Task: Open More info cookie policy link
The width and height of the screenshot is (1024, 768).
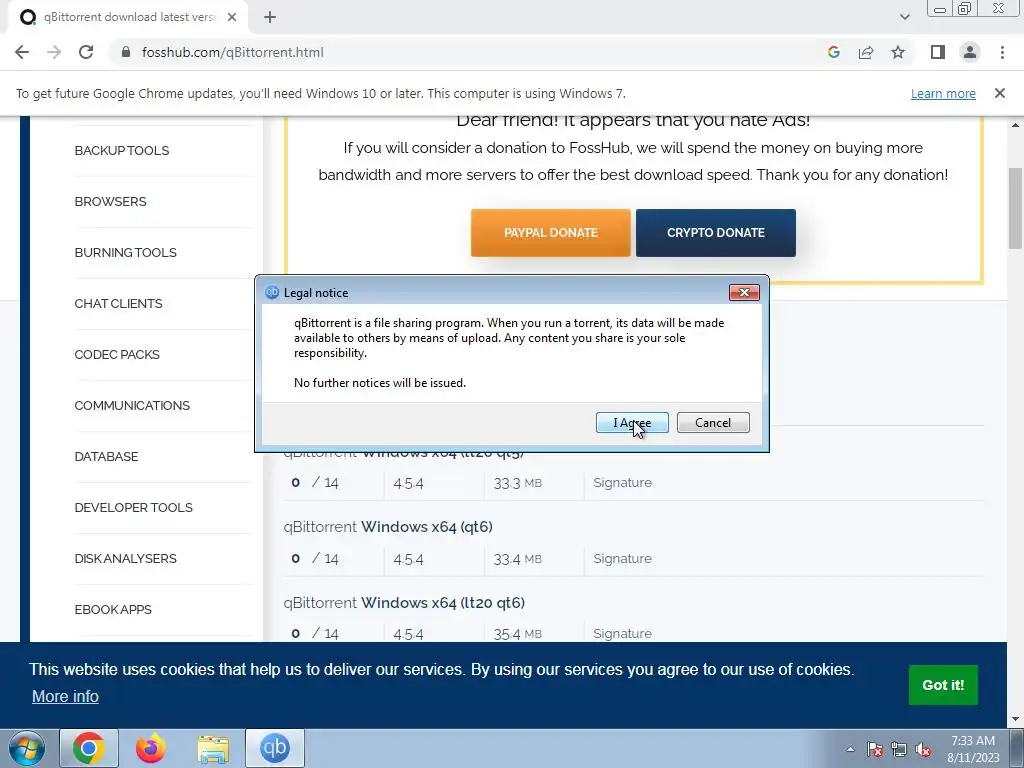Action: tap(65, 696)
